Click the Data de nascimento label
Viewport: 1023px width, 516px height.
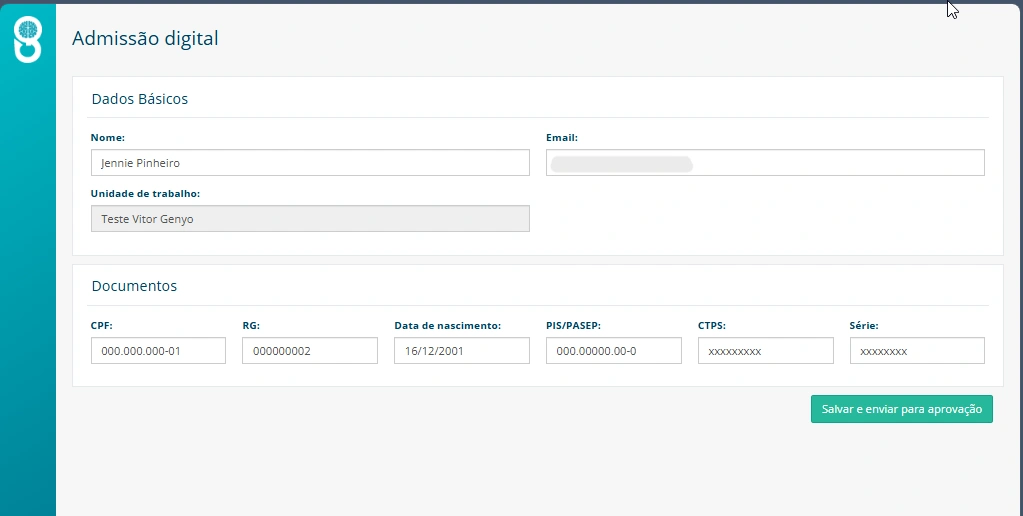tap(448, 325)
